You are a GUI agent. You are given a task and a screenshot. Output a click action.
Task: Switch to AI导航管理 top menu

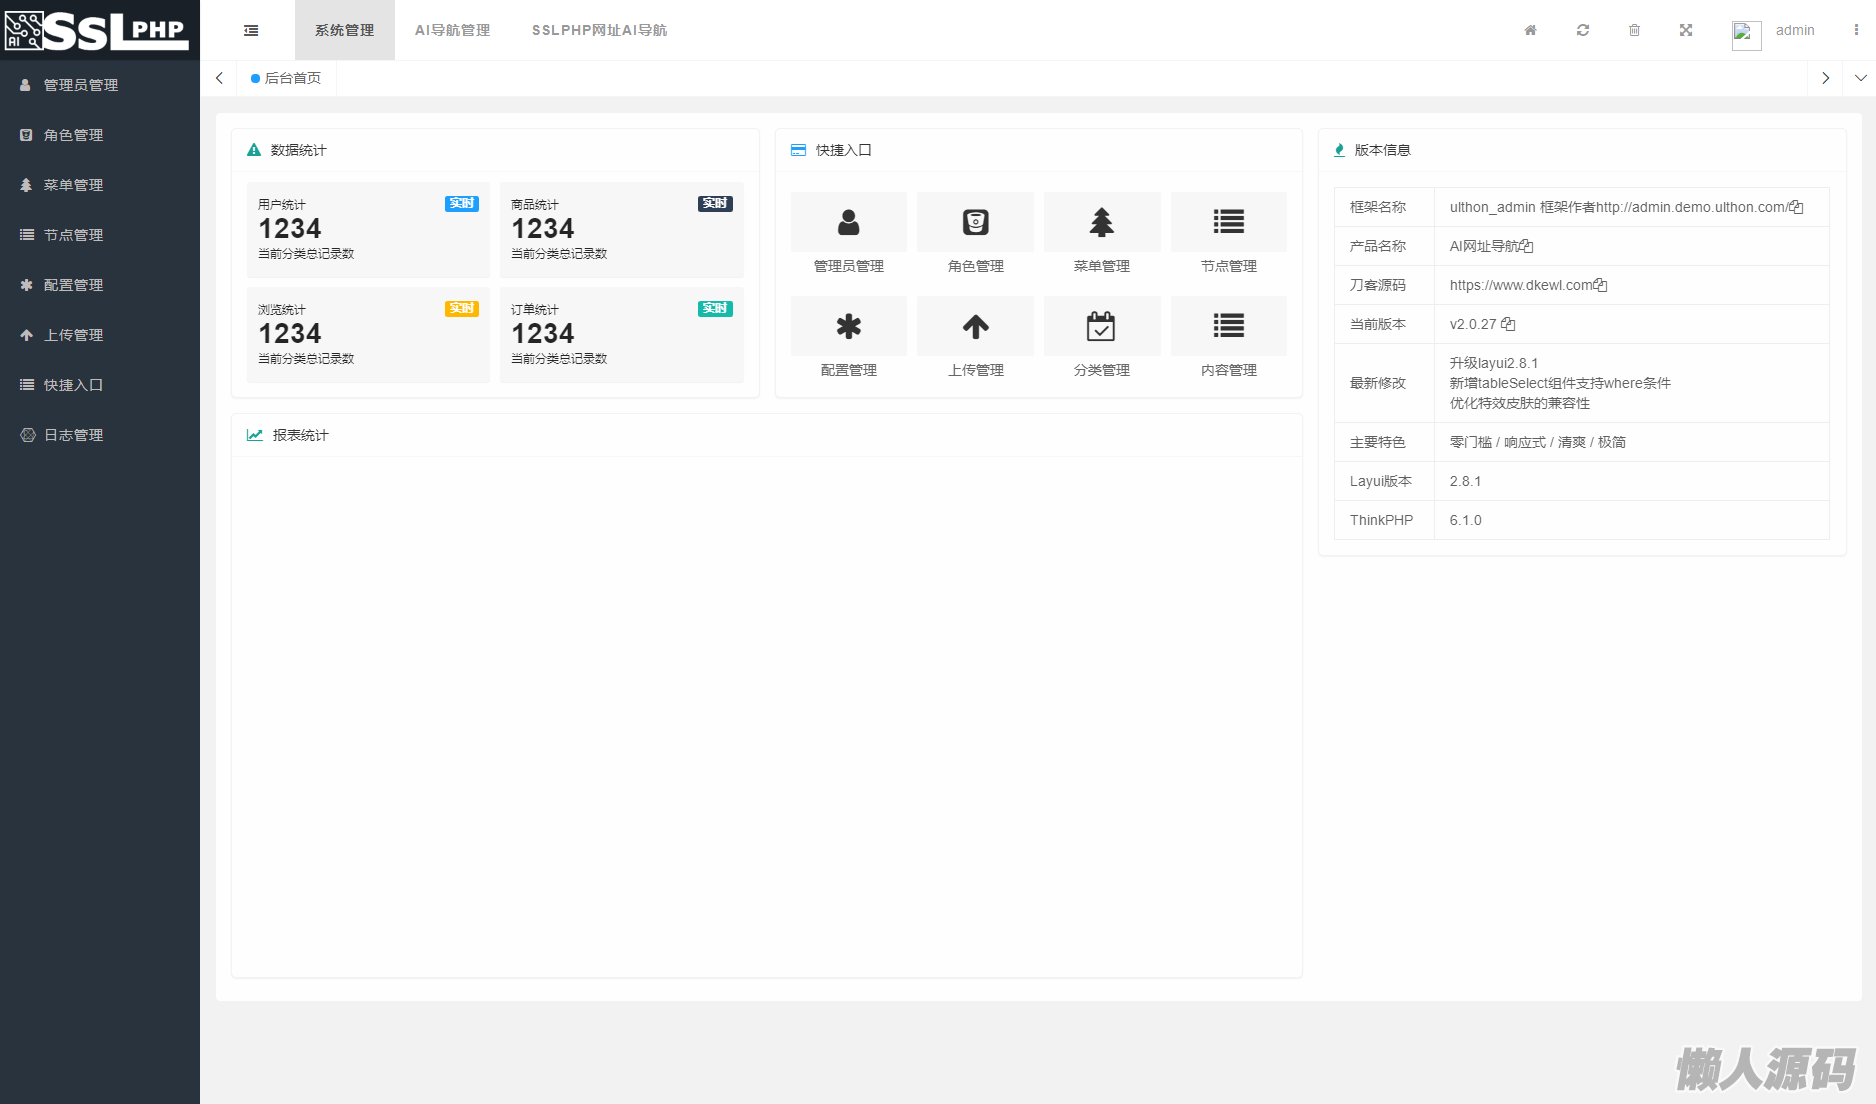tap(452, 30)
